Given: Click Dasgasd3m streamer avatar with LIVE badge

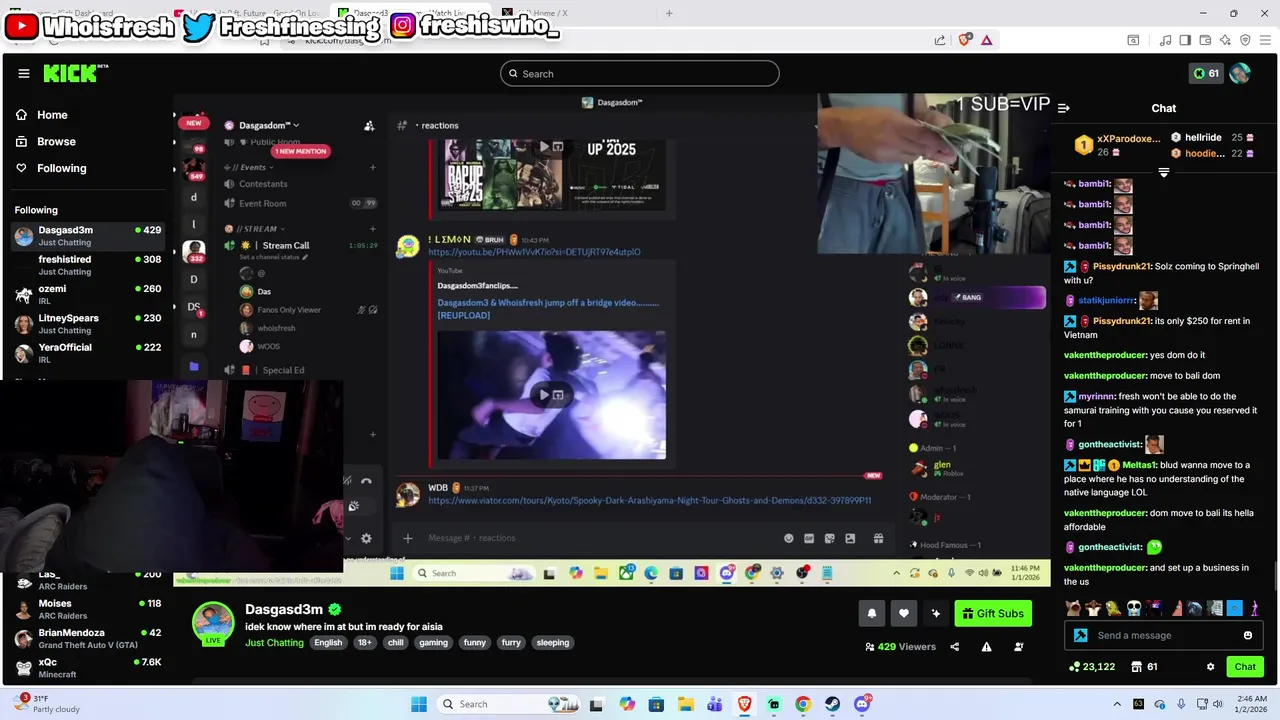Looking at the screenshot, I should [213, 623].
